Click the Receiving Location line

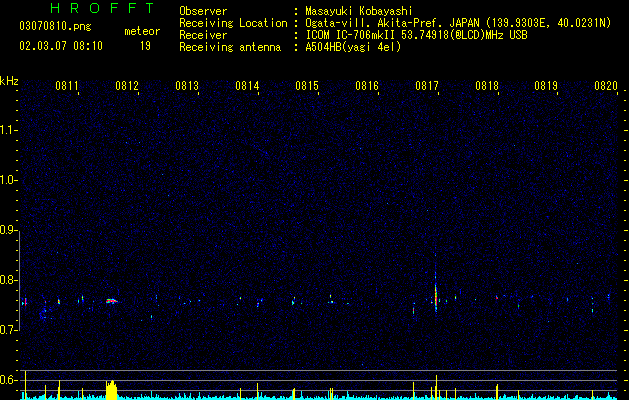395,23
